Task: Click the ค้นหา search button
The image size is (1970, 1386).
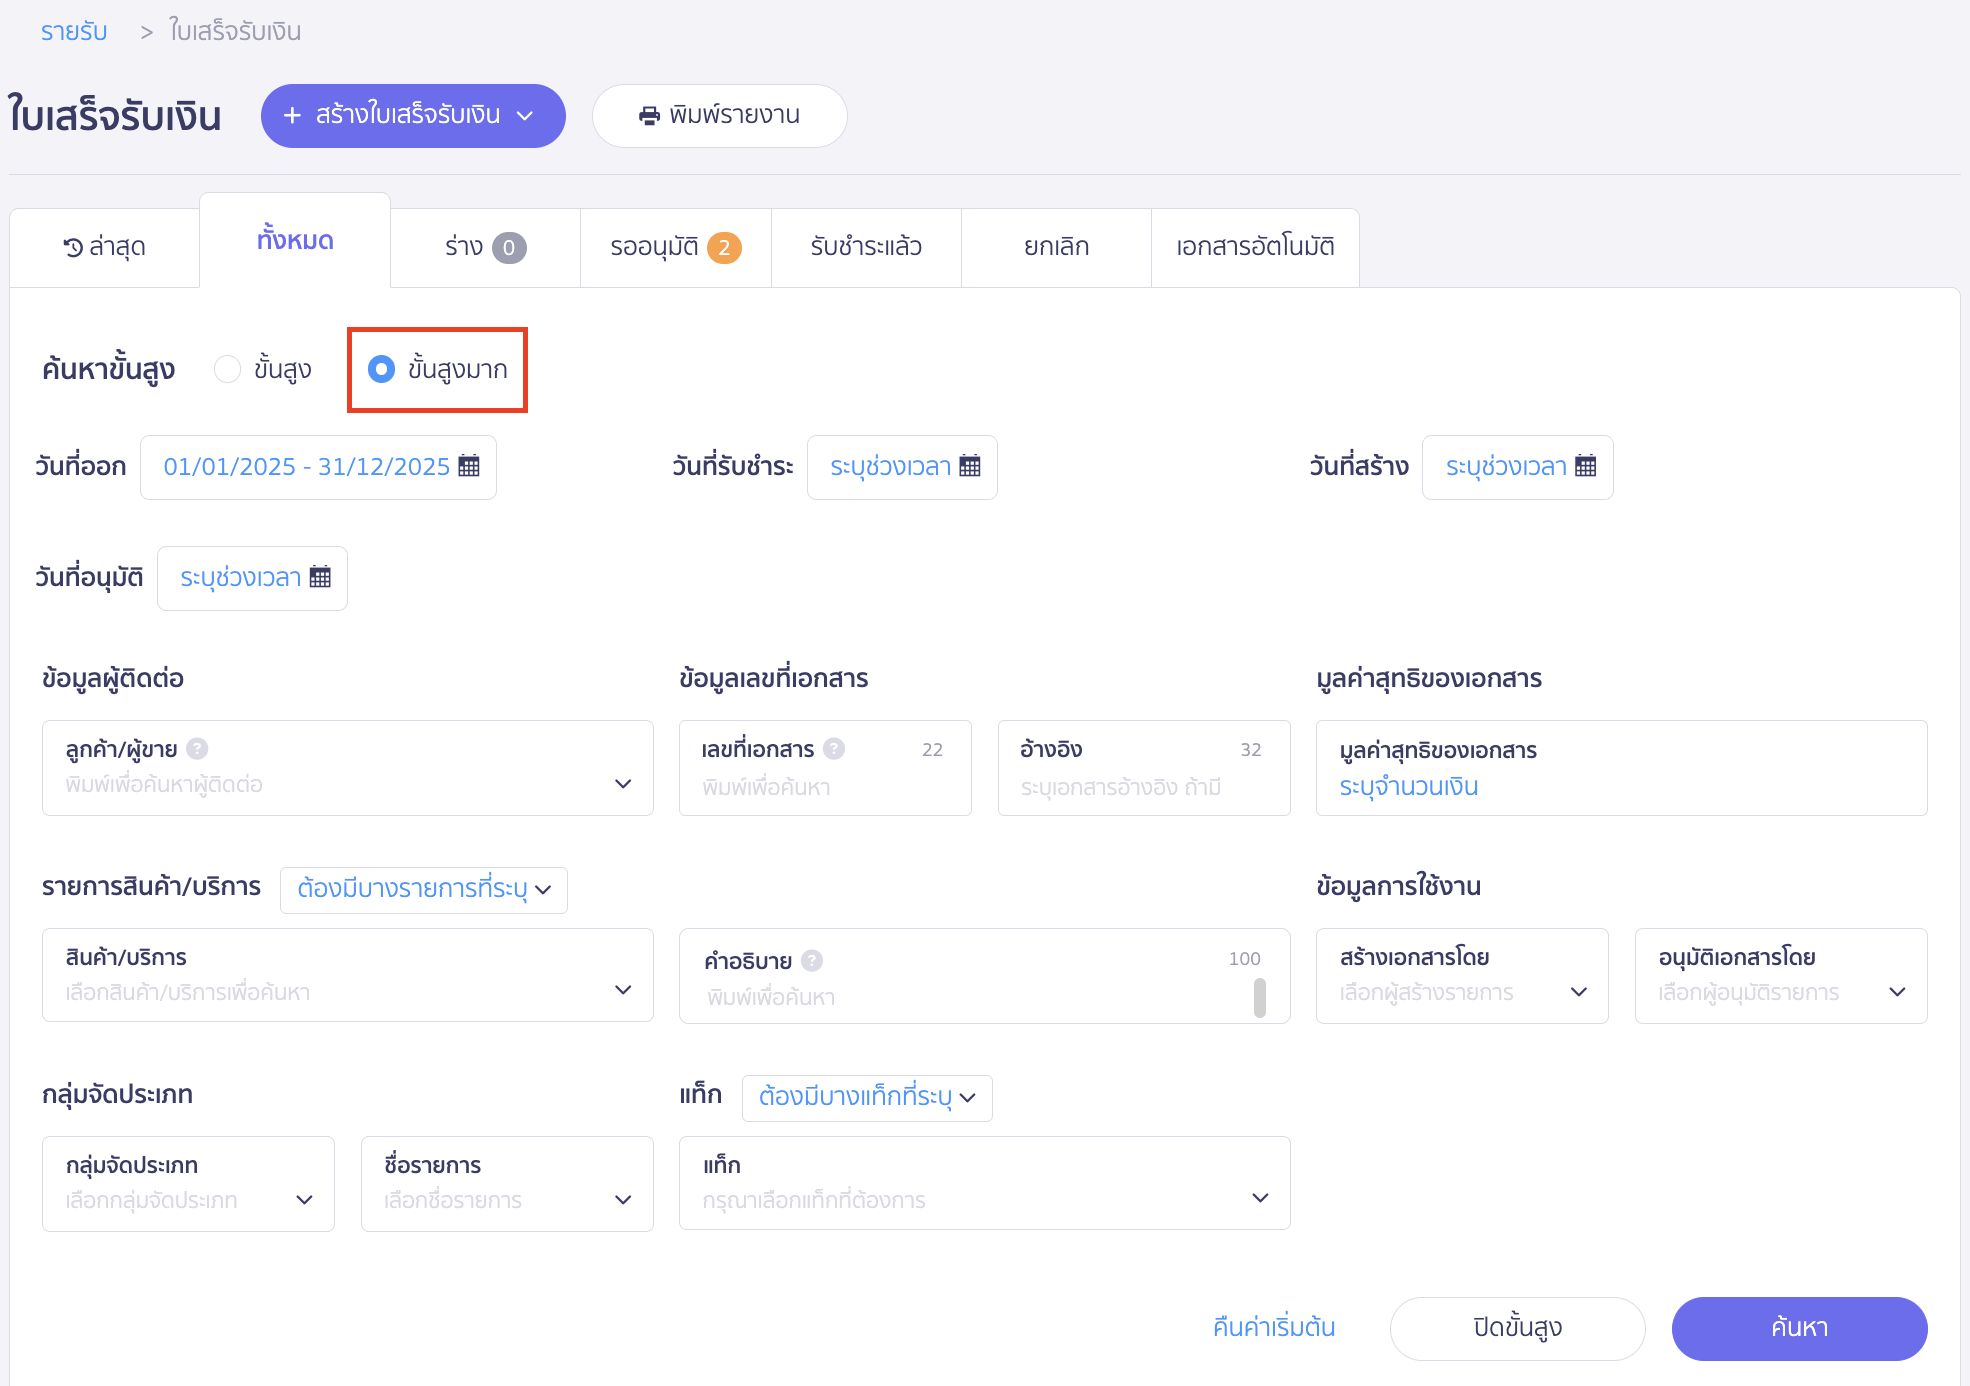Action: pos(1798,1327)
